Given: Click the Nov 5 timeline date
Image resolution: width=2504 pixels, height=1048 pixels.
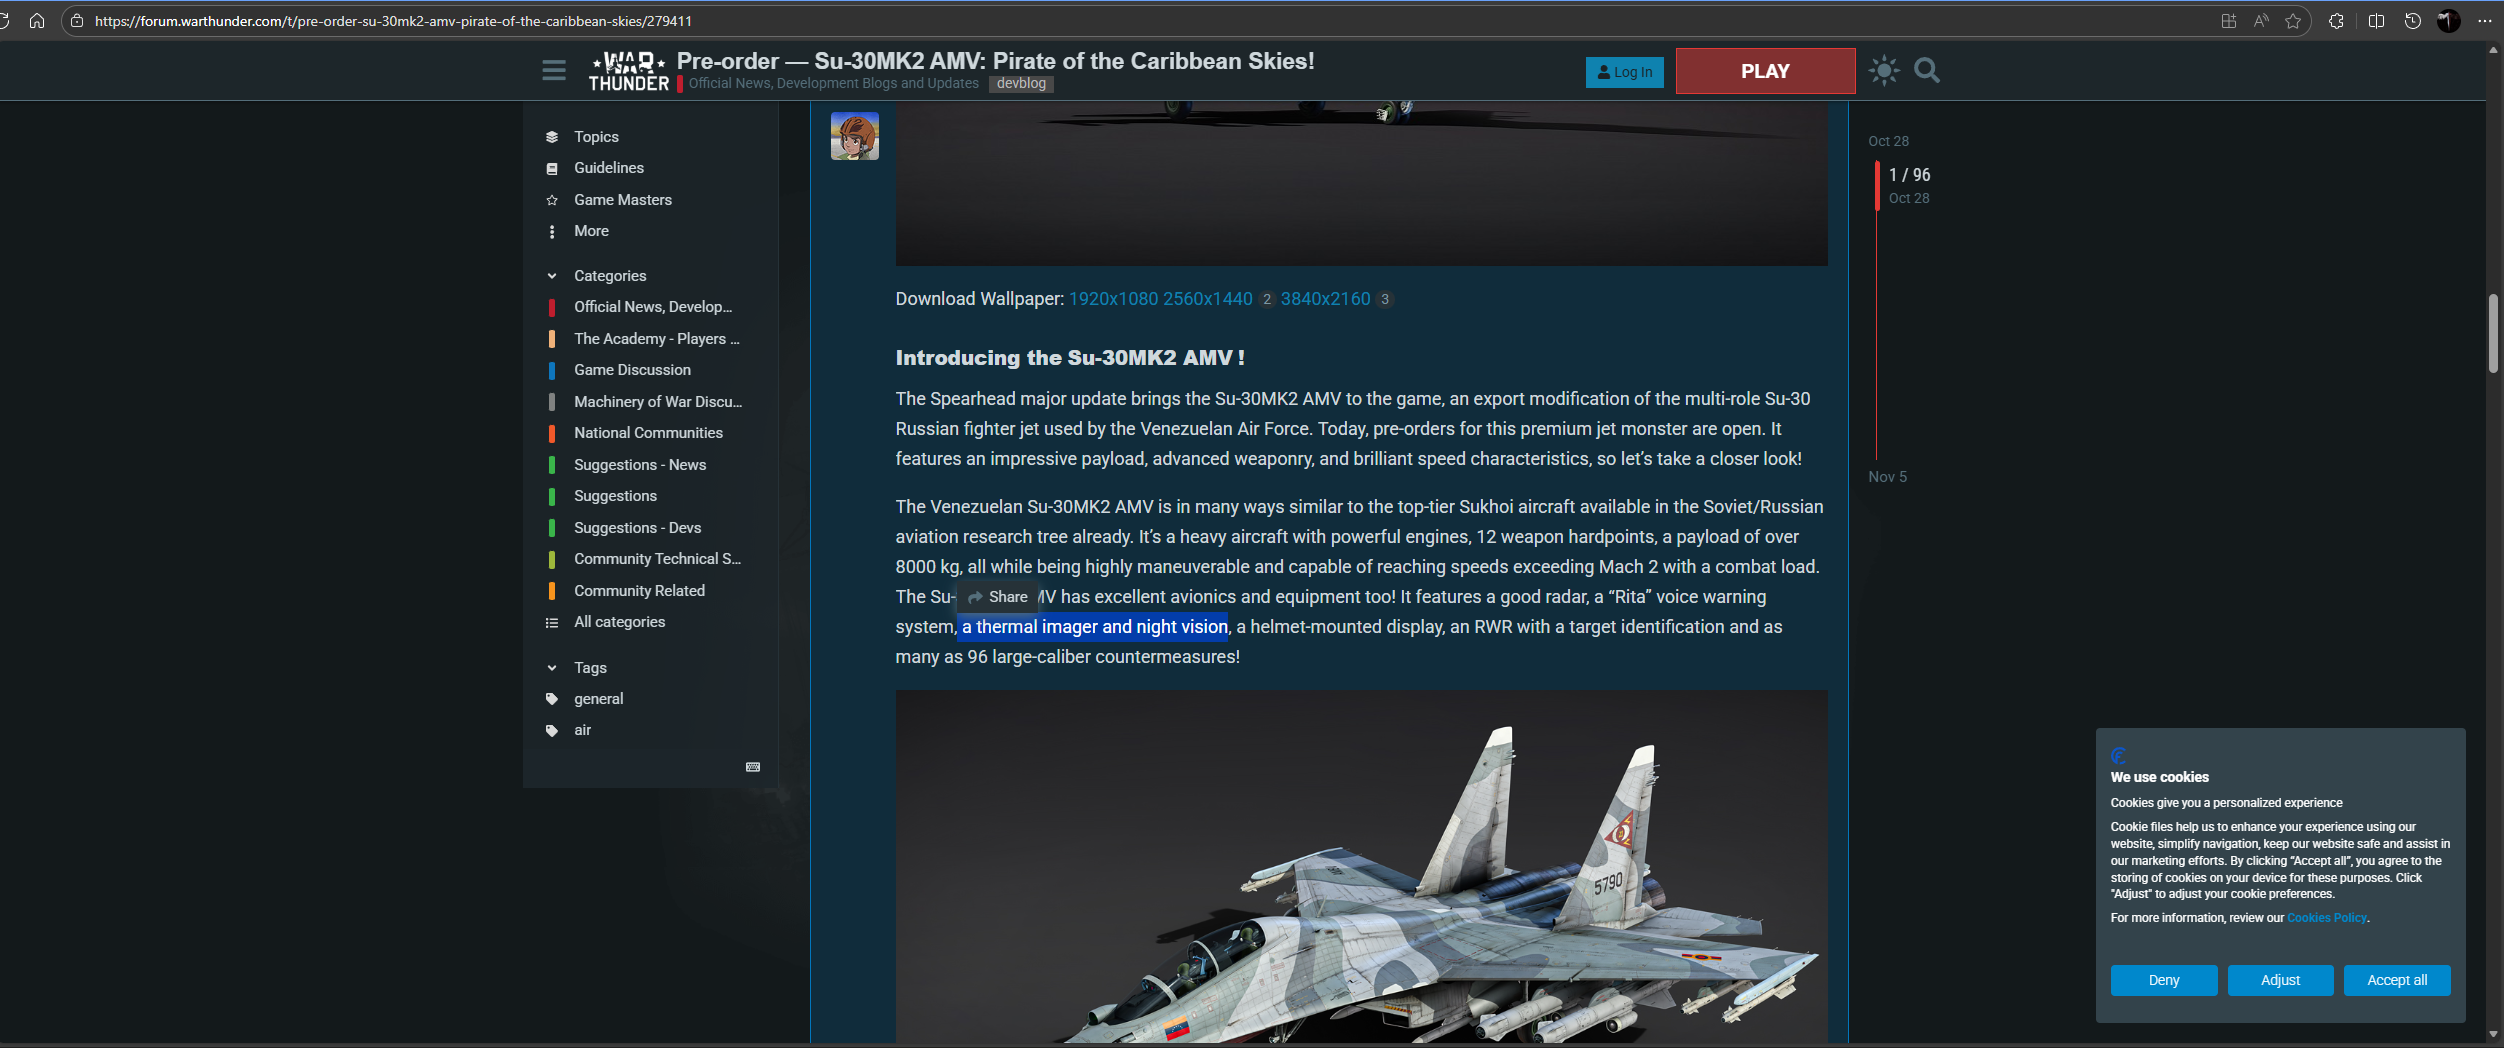Looking at the screenshot, I should pos(1887,477).
